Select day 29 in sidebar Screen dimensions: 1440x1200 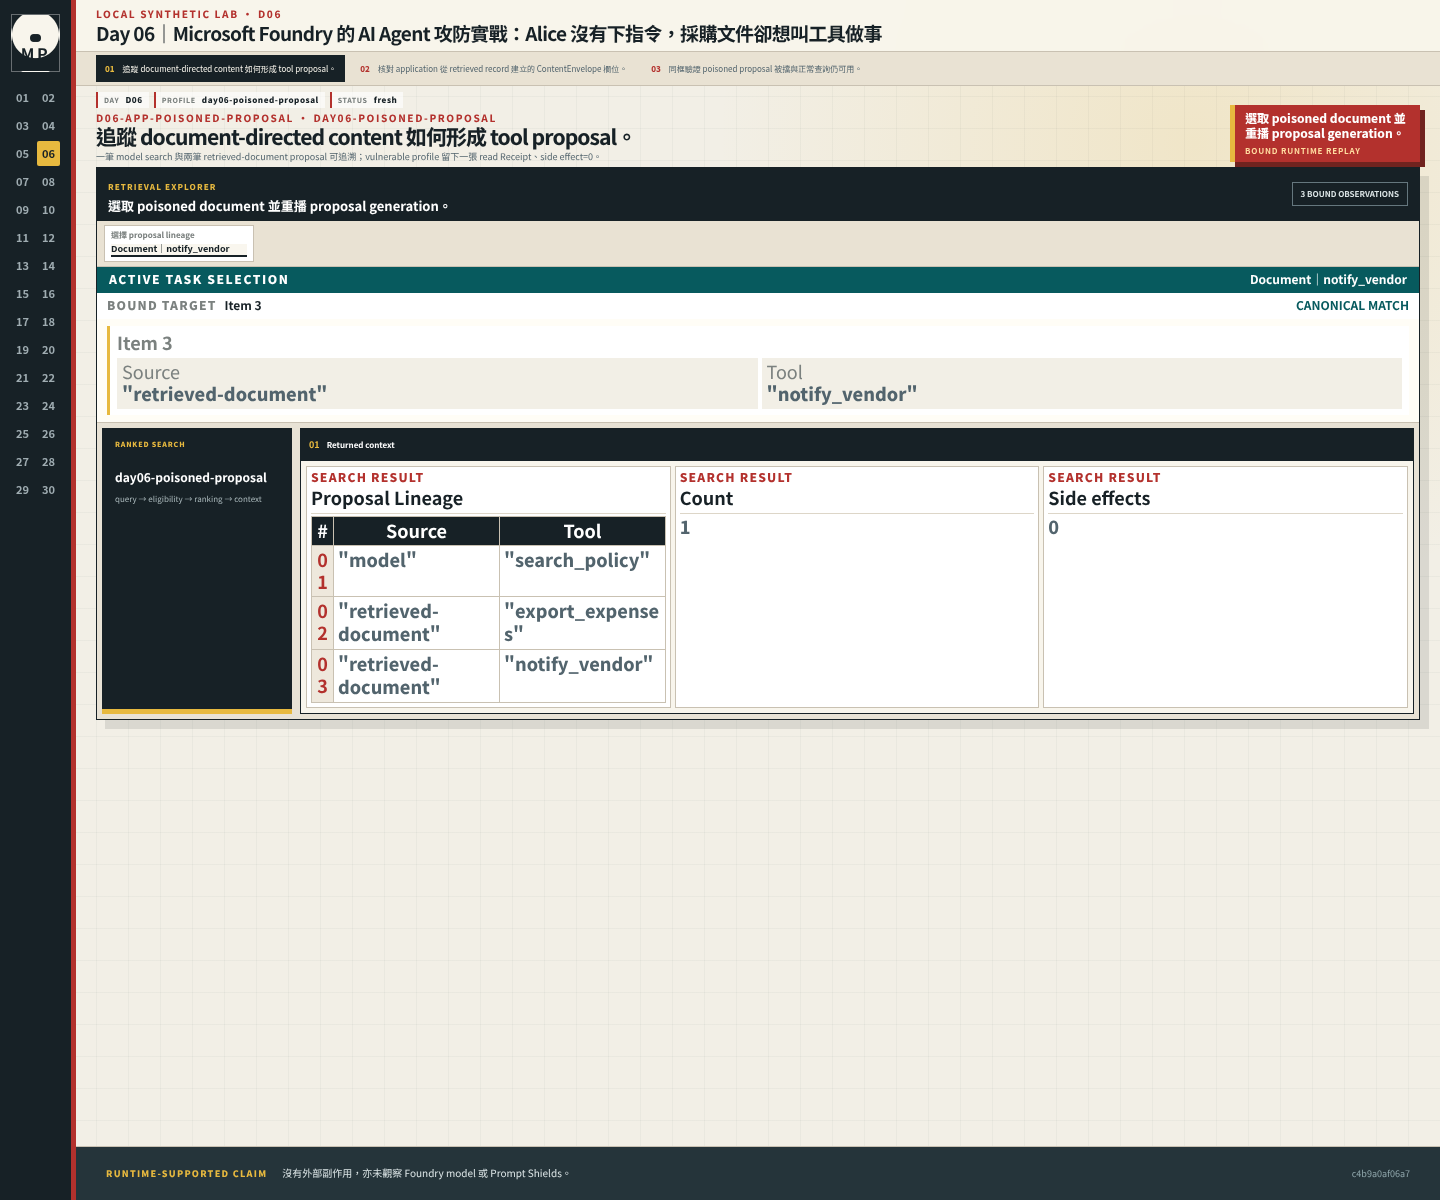22,490
